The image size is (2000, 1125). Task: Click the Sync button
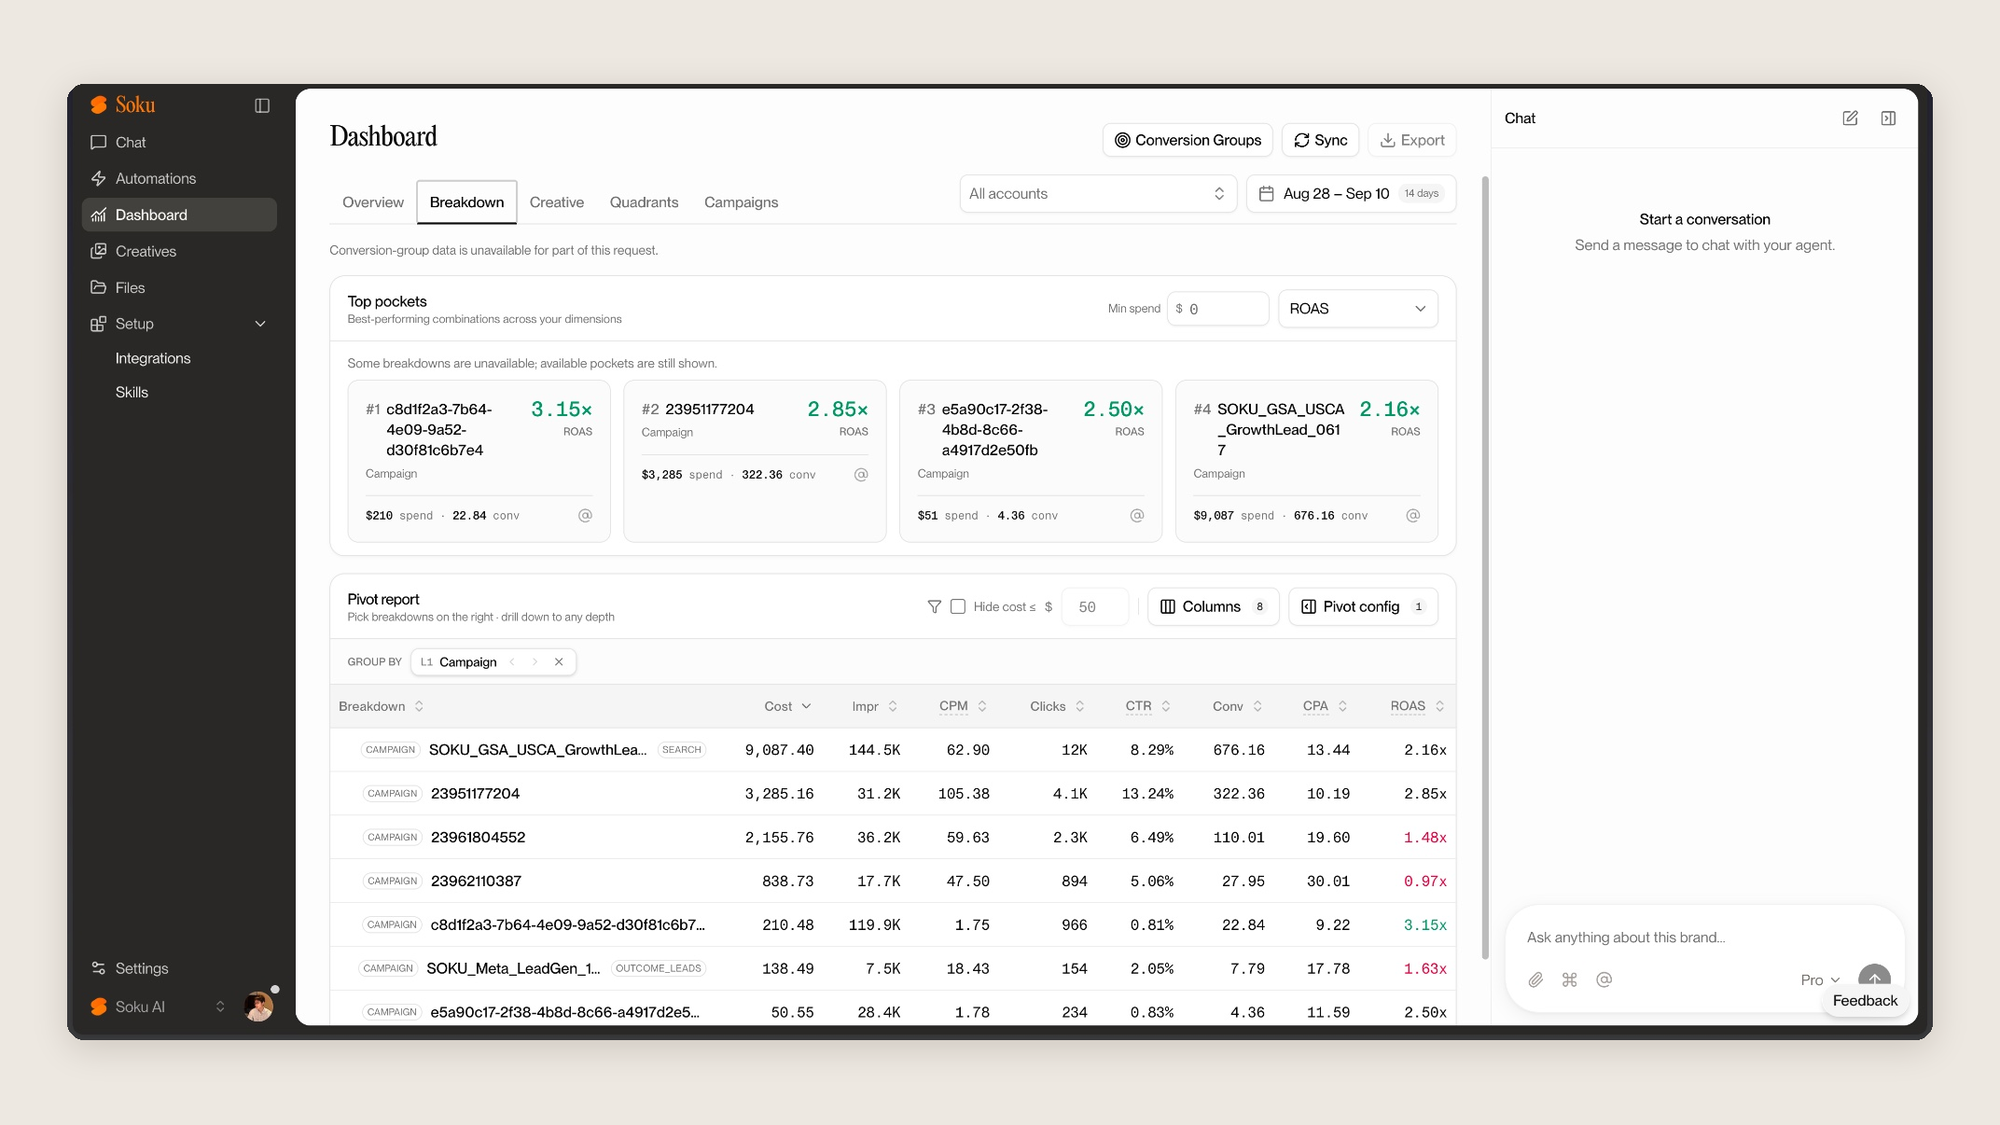(x=1321, y=140)
